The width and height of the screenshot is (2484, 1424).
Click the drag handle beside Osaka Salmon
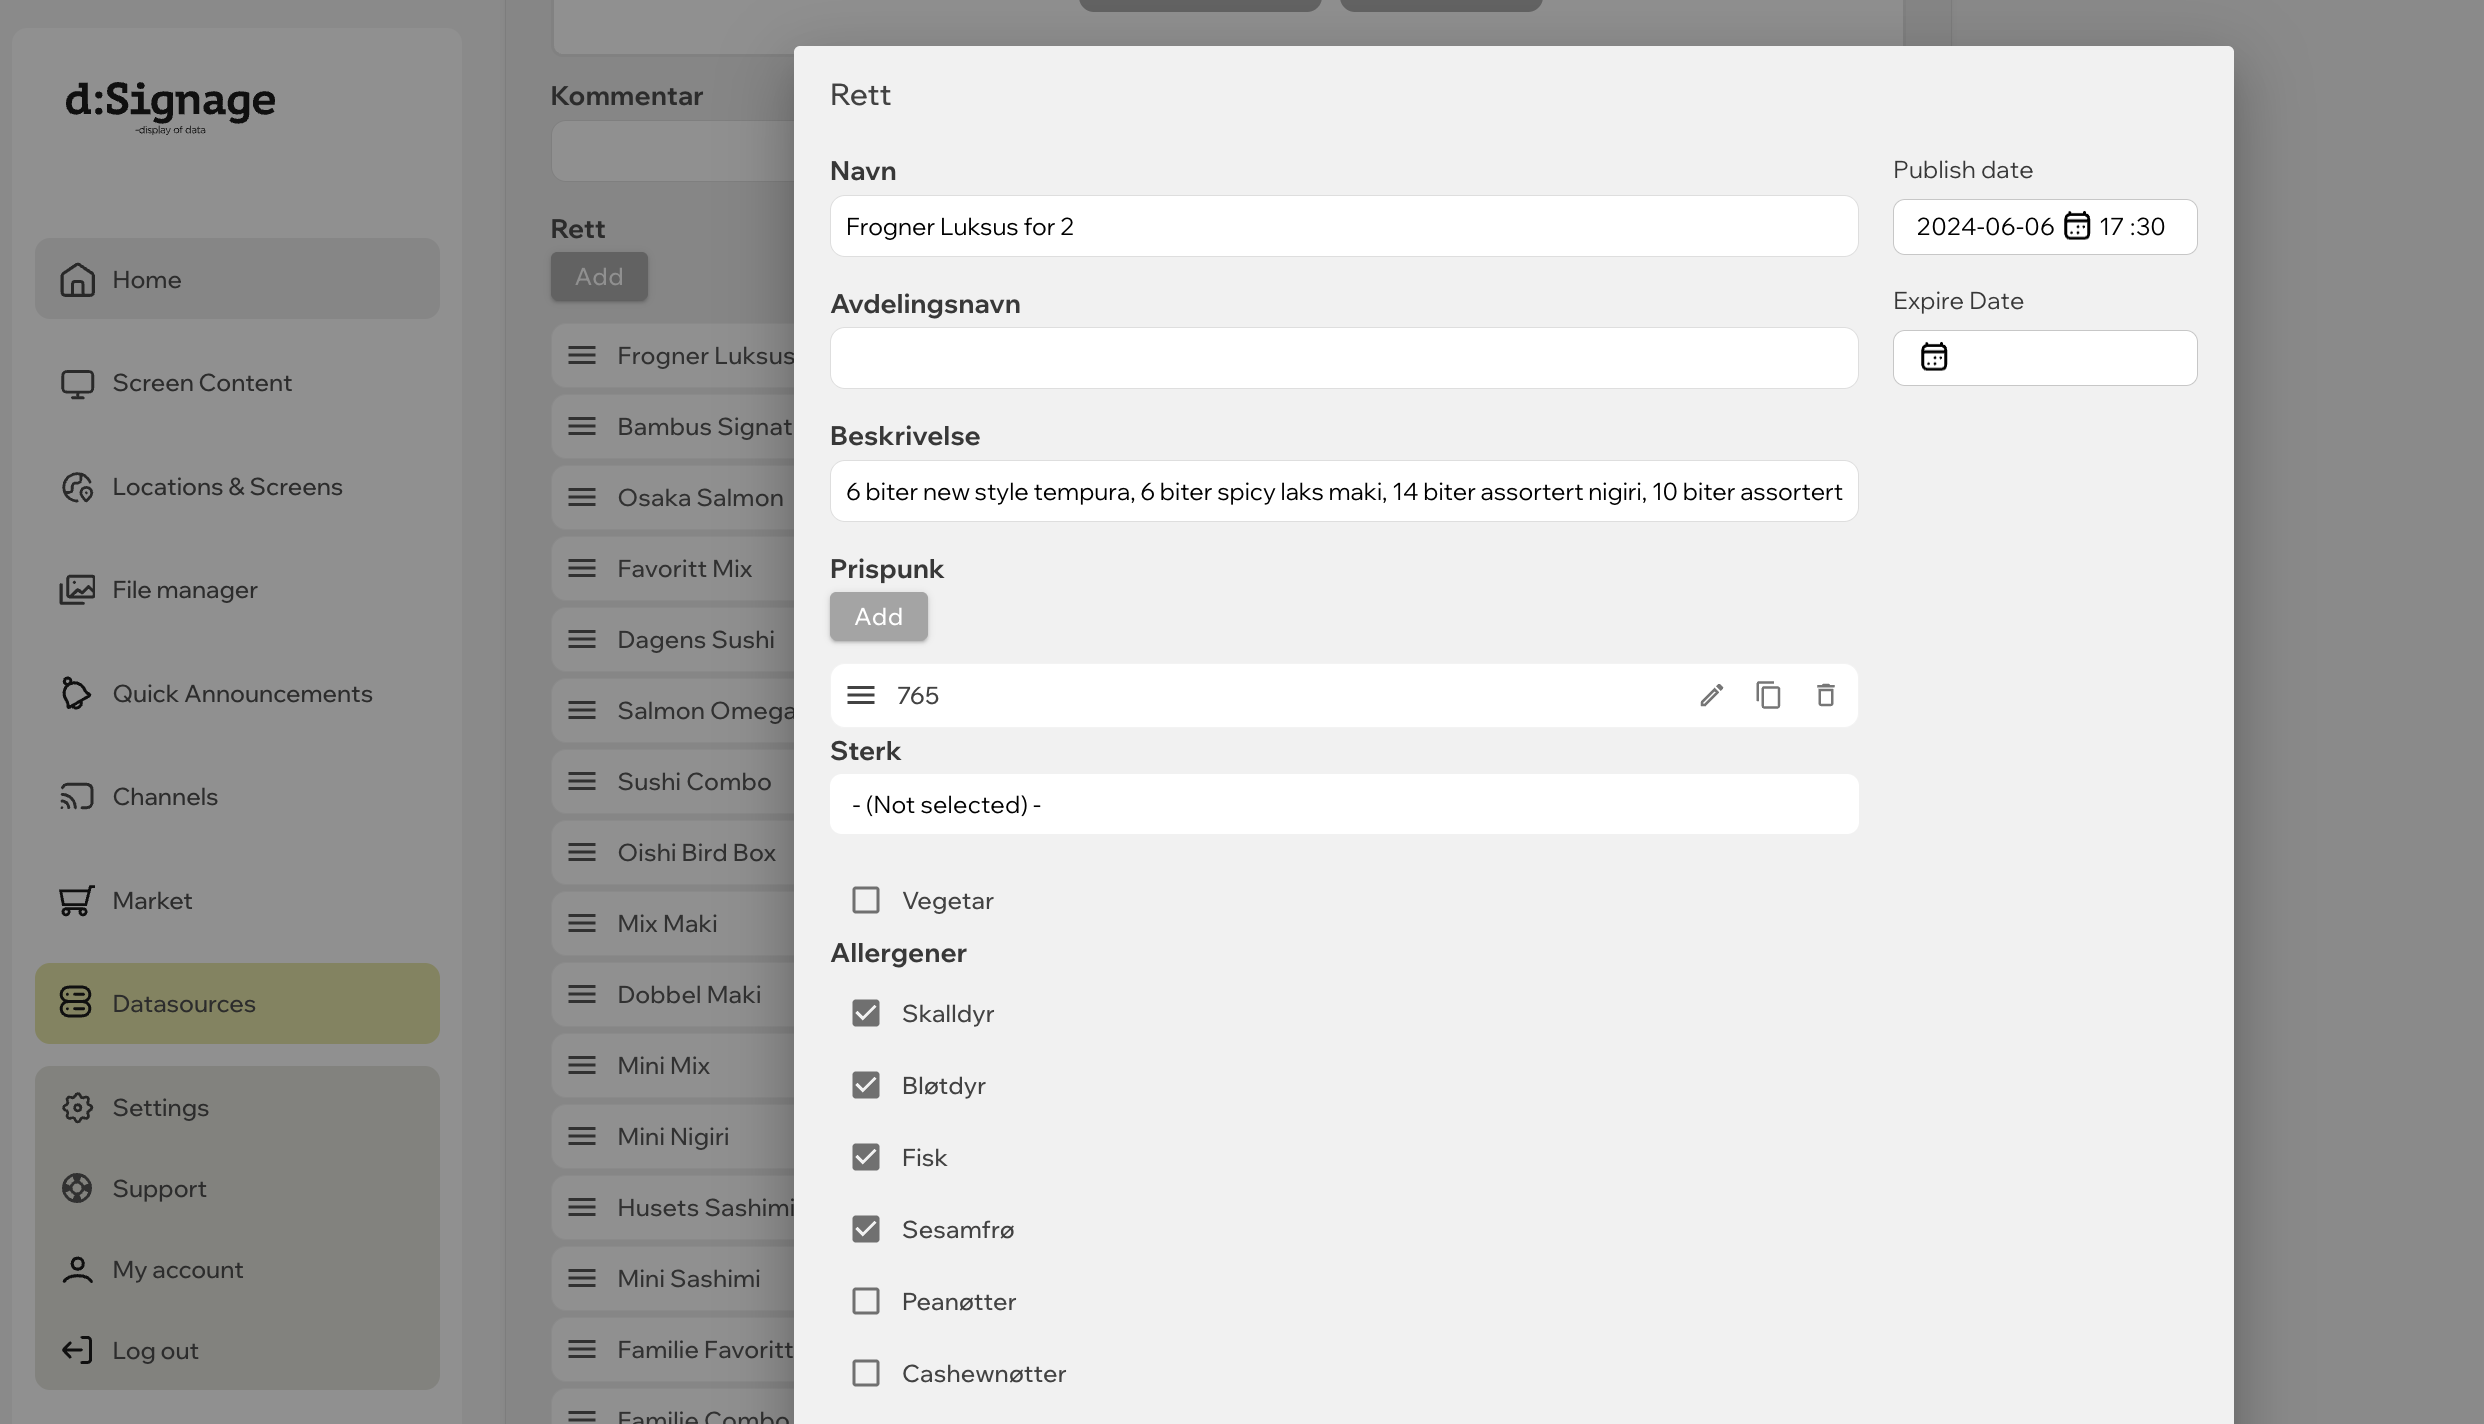click(582, 497)
